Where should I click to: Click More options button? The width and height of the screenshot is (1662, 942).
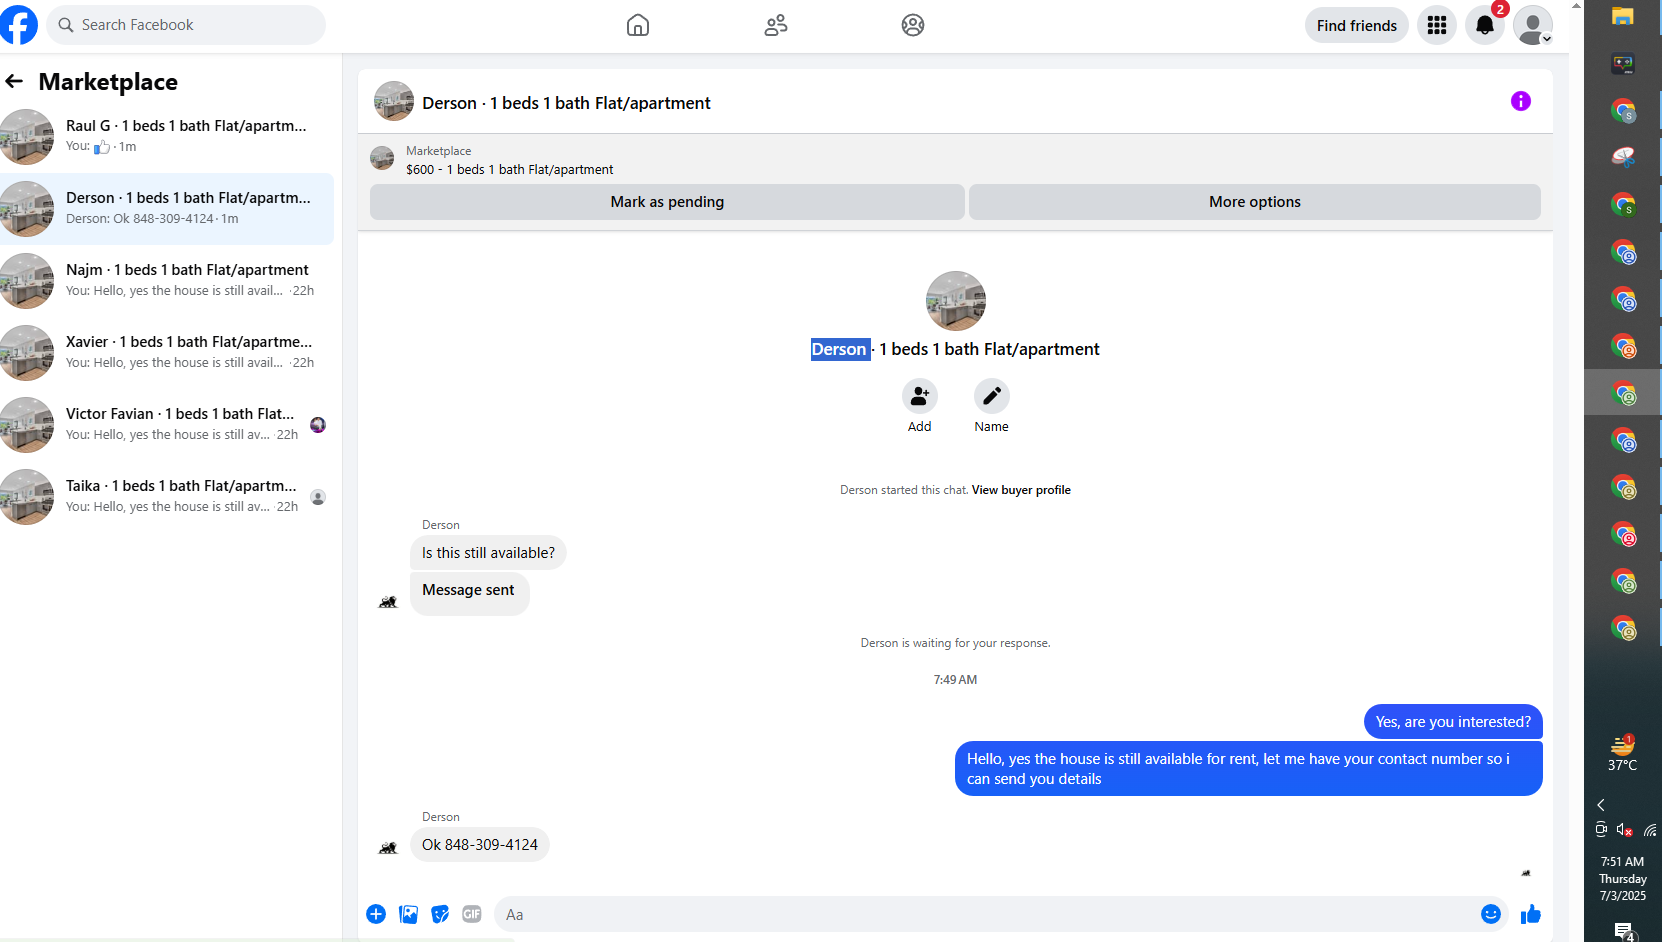[x=1254, y=202]
